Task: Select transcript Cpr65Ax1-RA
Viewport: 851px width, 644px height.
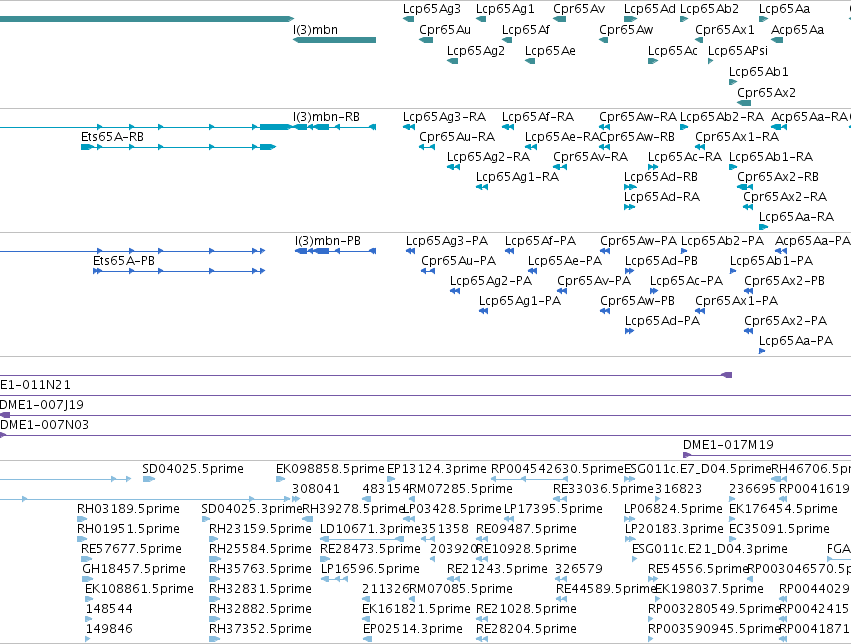Action: [737, 137]
